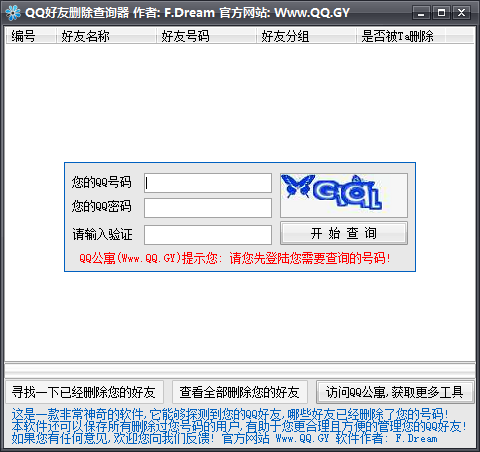The width and height of the screenshot is (480, 452).
Task: Click the 开始查询 button
Action: 344,233
